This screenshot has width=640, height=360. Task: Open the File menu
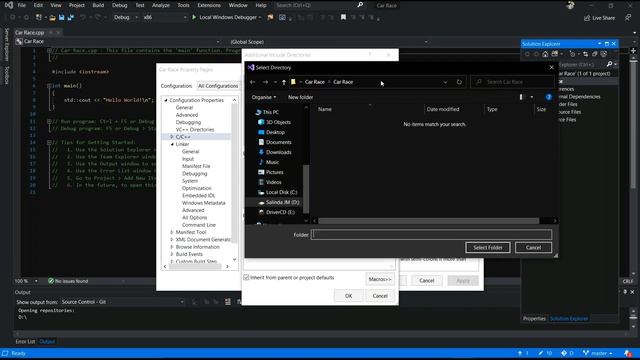[22, 5]
